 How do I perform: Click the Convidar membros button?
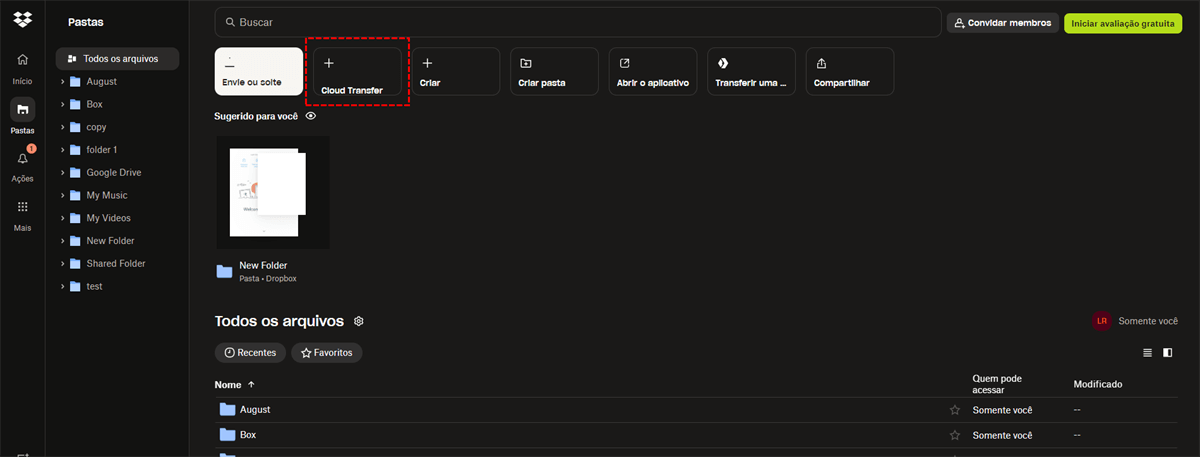(1002, 23)
